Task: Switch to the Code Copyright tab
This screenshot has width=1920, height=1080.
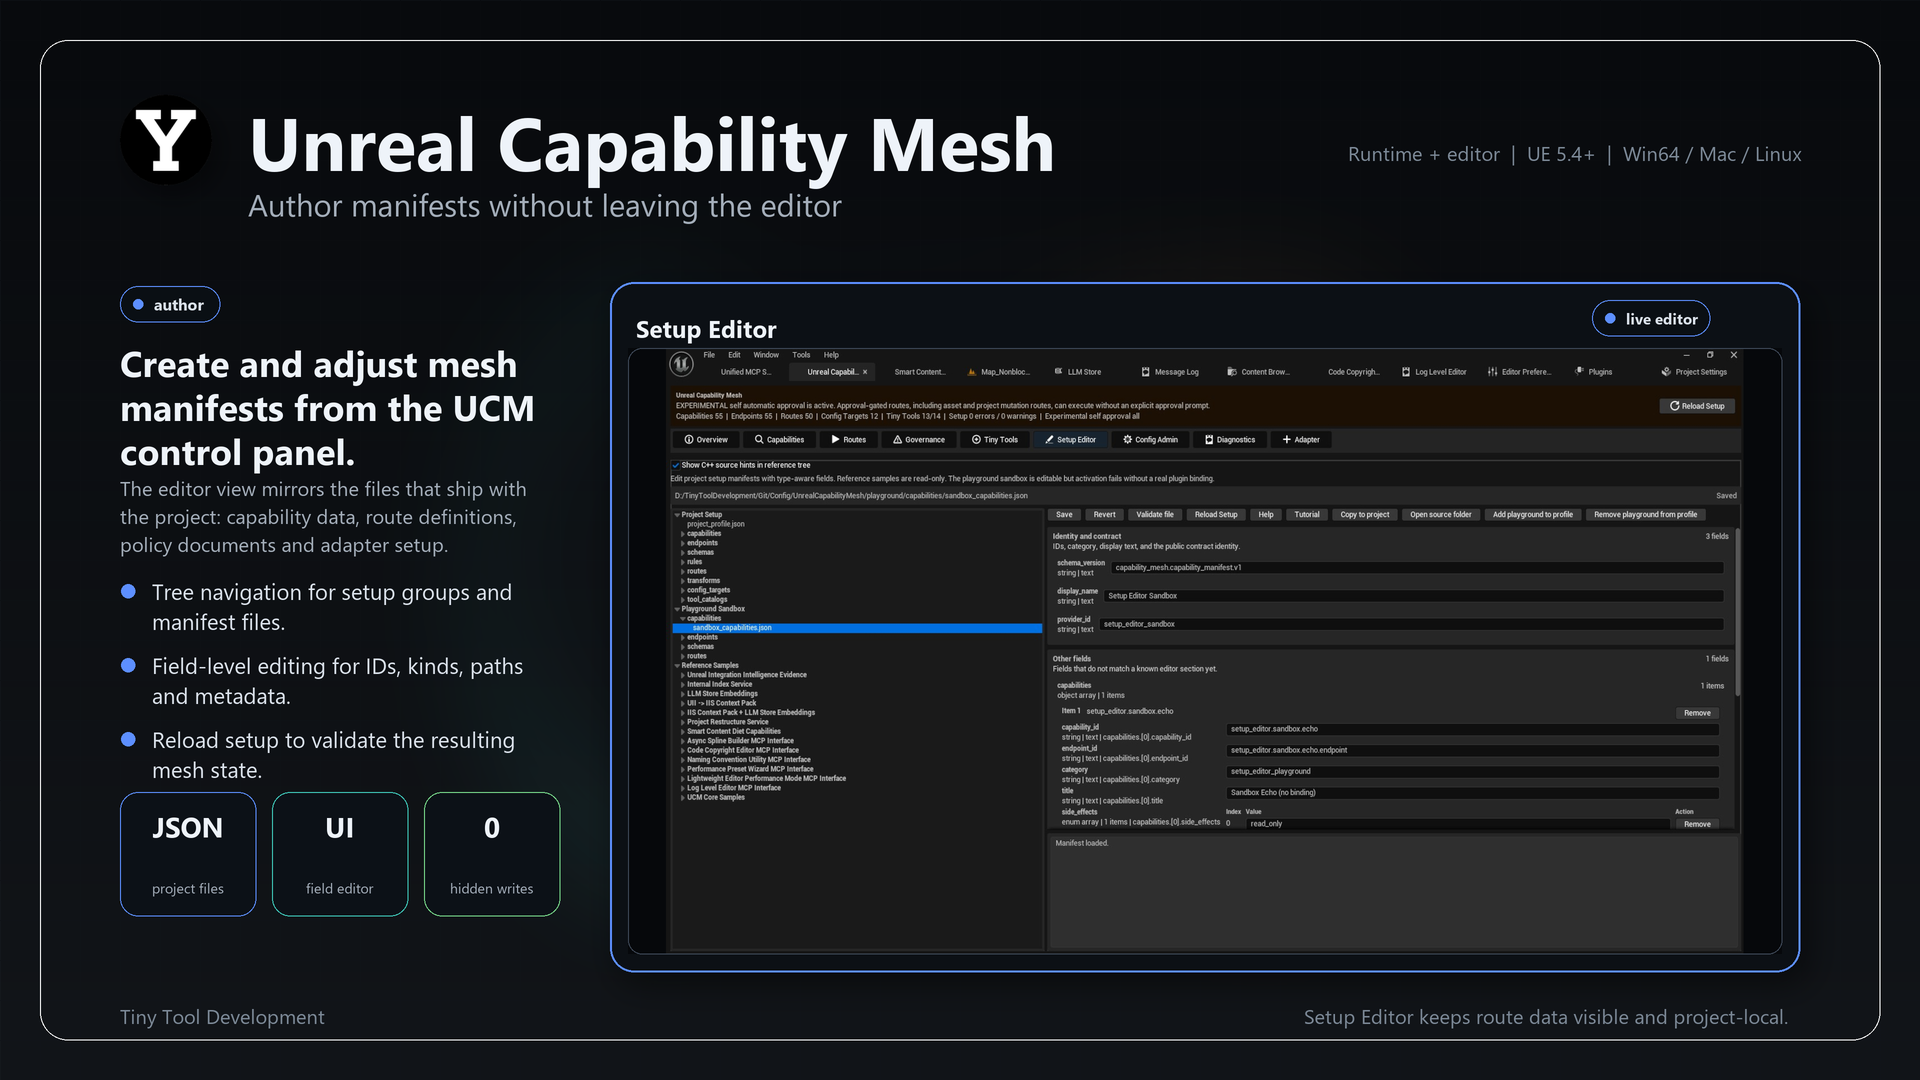Action: point(1353,372)
